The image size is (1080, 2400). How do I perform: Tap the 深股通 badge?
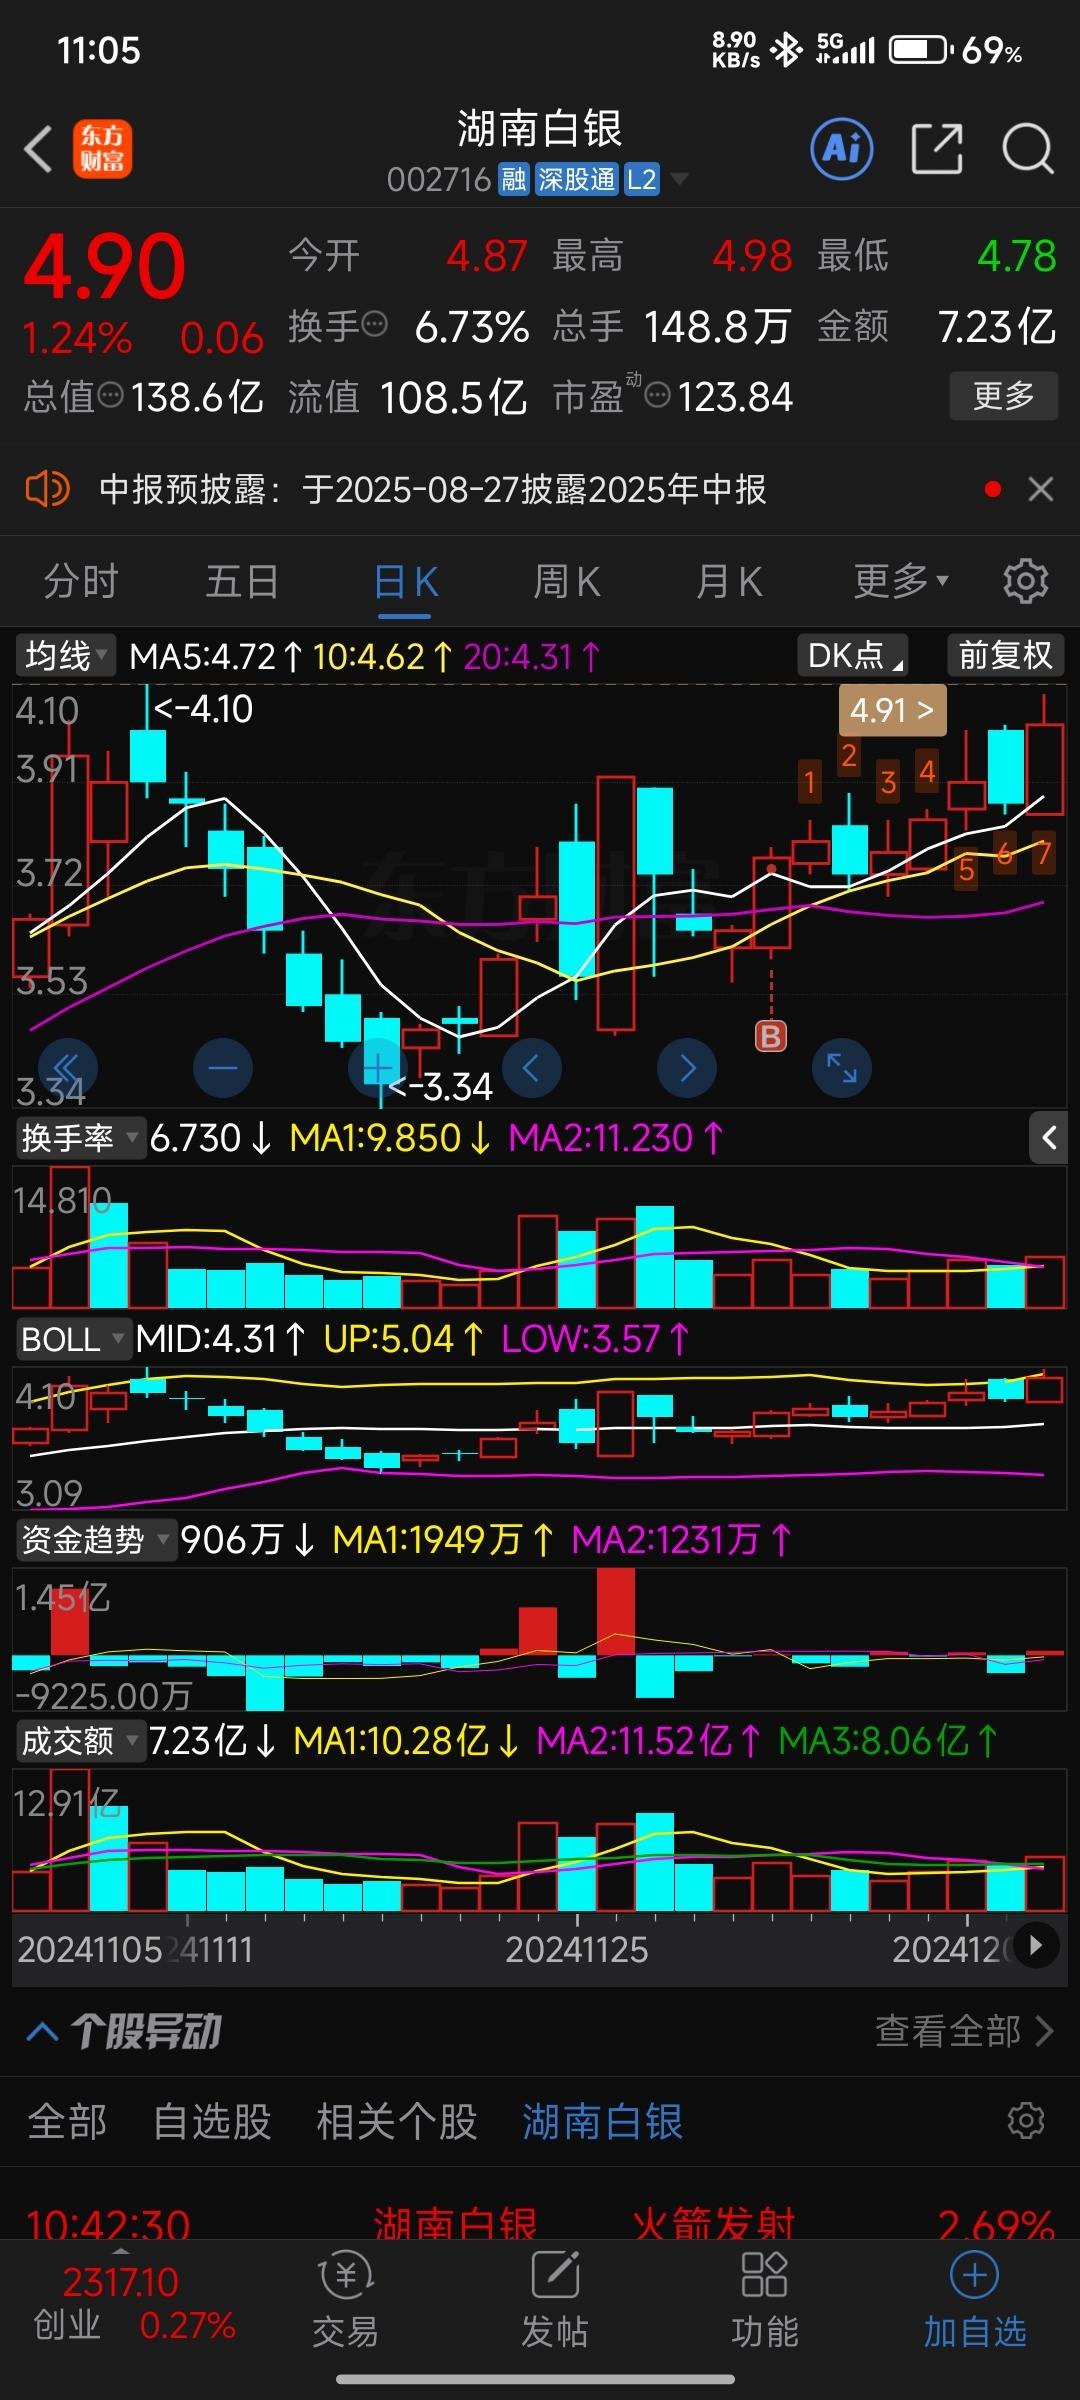click(577, 180)
